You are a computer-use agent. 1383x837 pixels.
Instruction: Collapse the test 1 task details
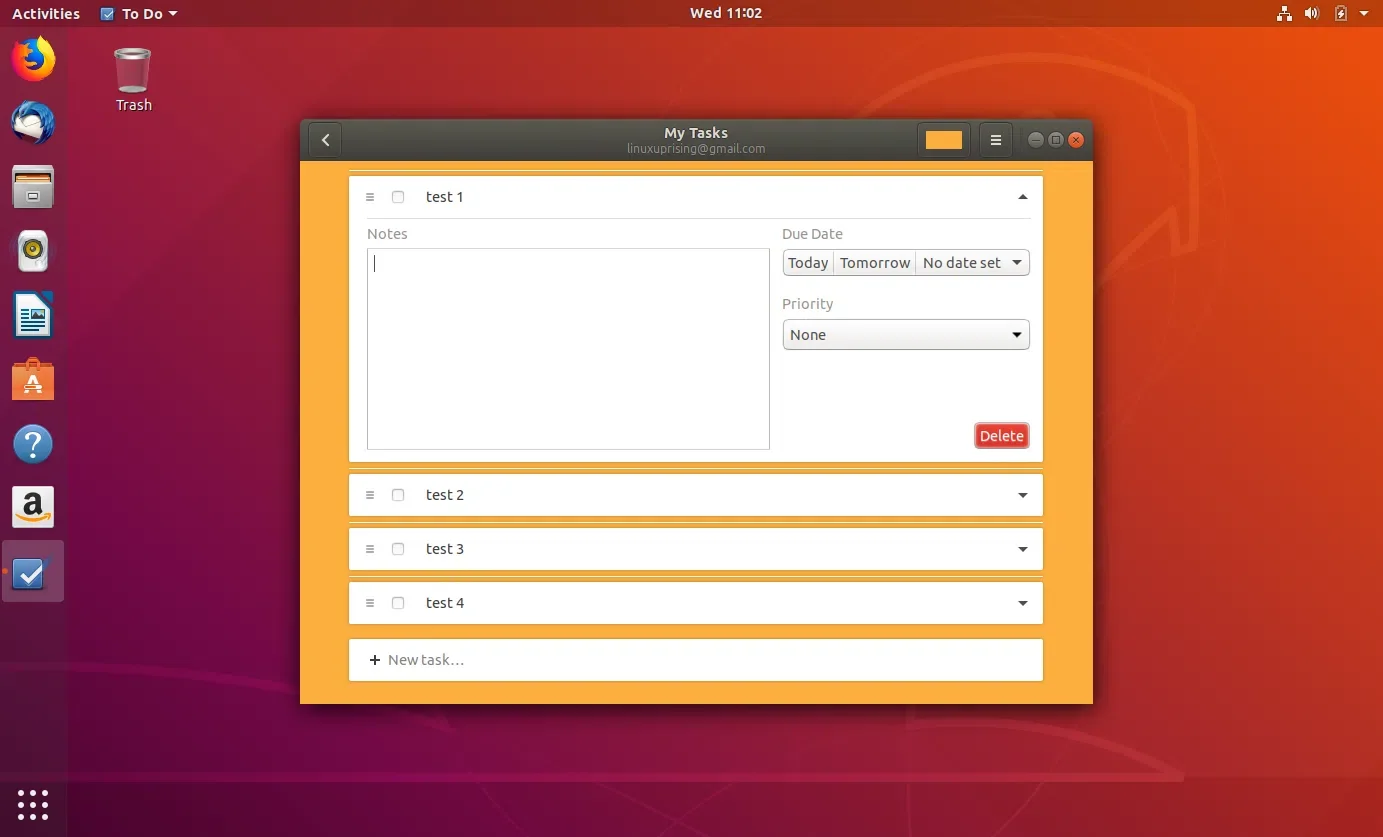point(1022,197)
